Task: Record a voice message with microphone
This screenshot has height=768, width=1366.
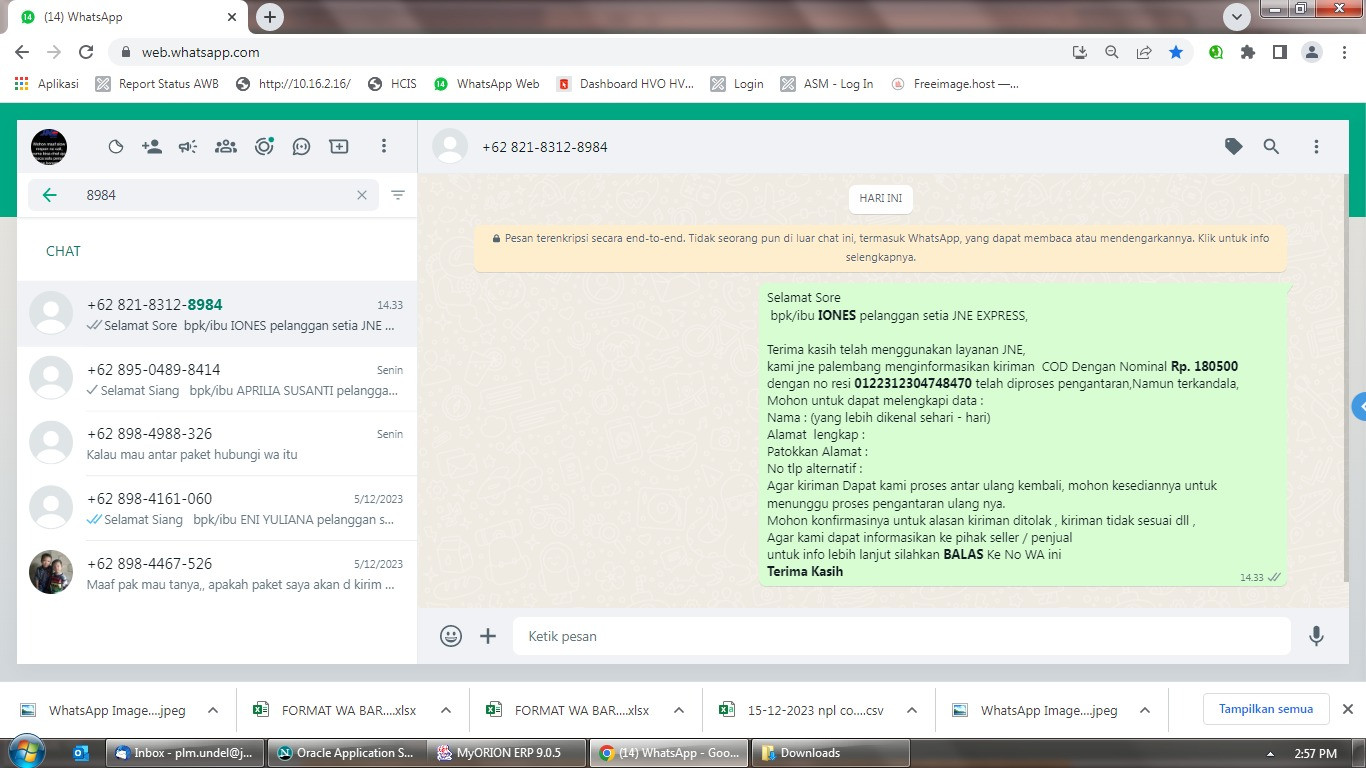Action: tap(1316, 636)
